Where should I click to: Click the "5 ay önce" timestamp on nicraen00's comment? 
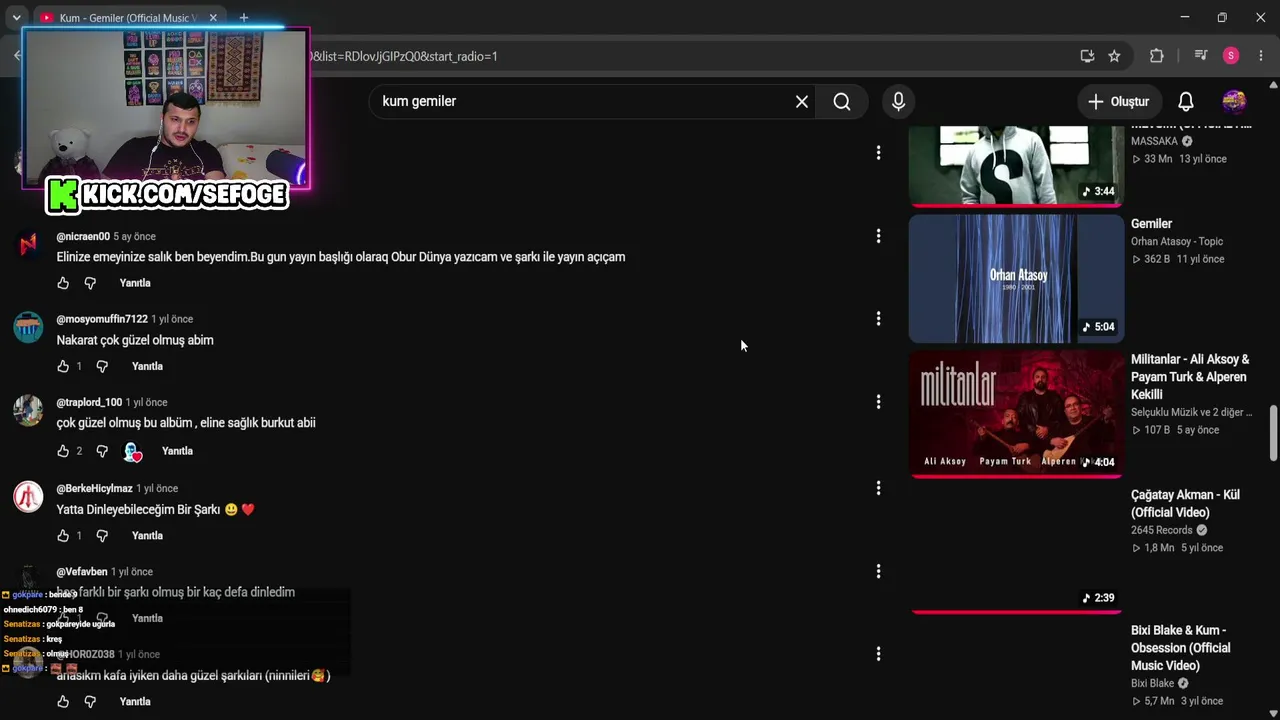pos(135,237)
